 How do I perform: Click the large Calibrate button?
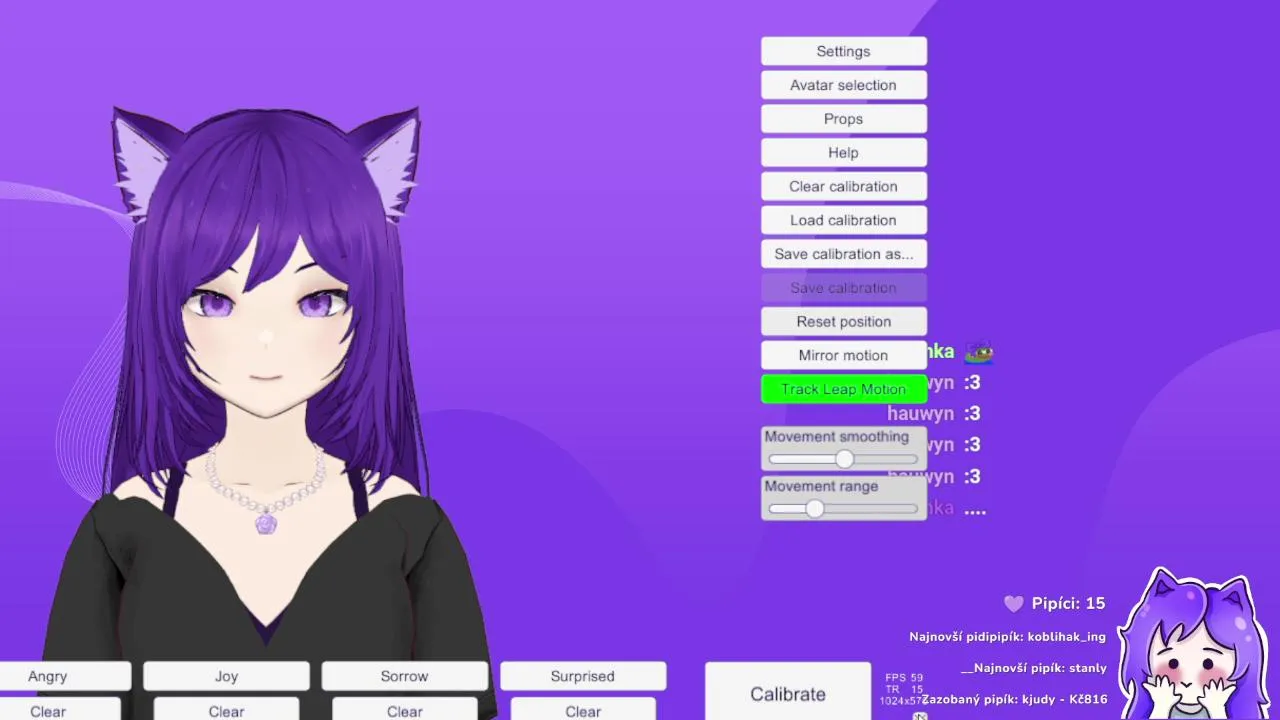788,692
